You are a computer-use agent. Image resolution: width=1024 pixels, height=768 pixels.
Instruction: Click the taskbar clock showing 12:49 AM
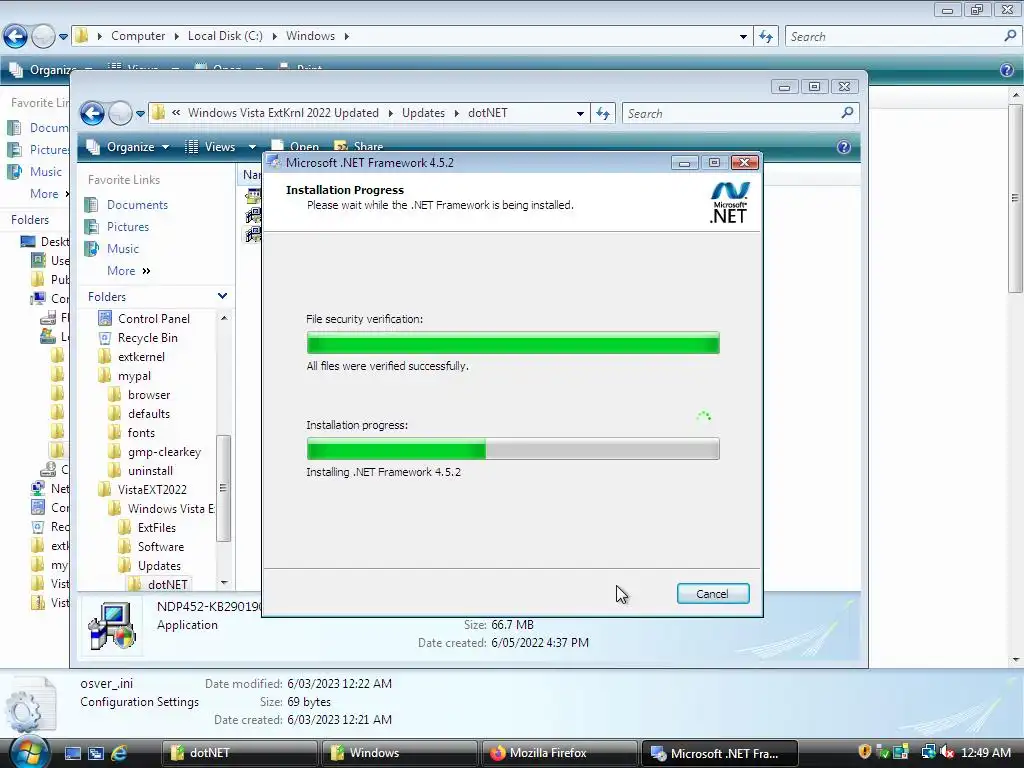pyautogui.click(x=985, y=752)
